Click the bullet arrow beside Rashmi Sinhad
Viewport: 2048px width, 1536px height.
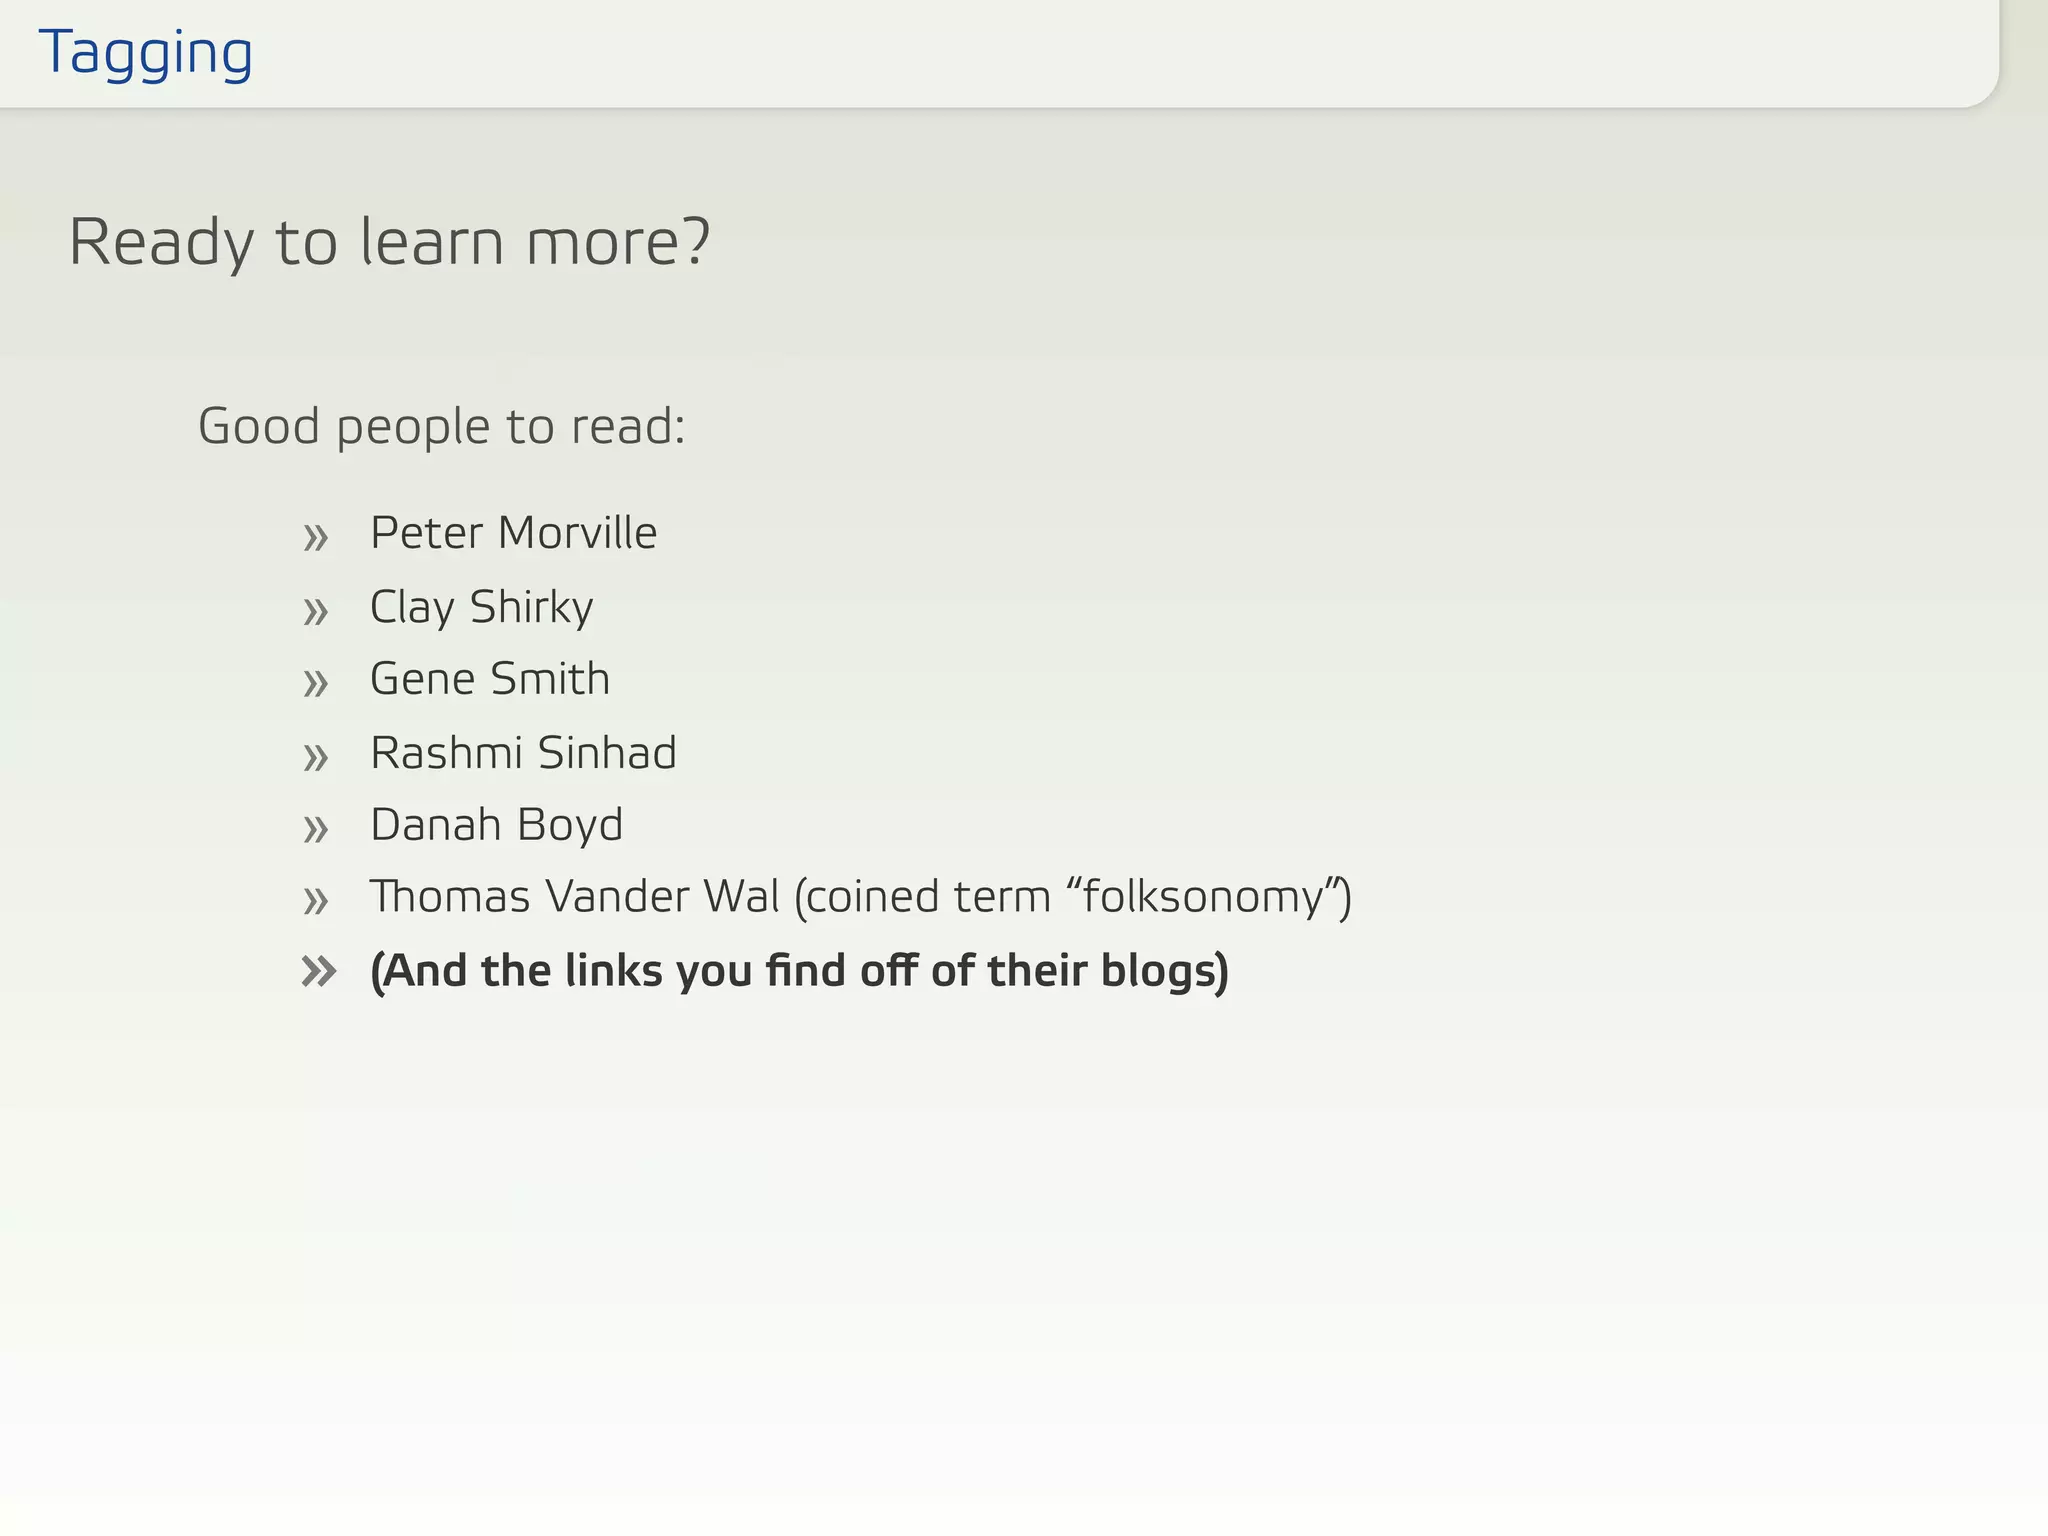click(316, 757)
